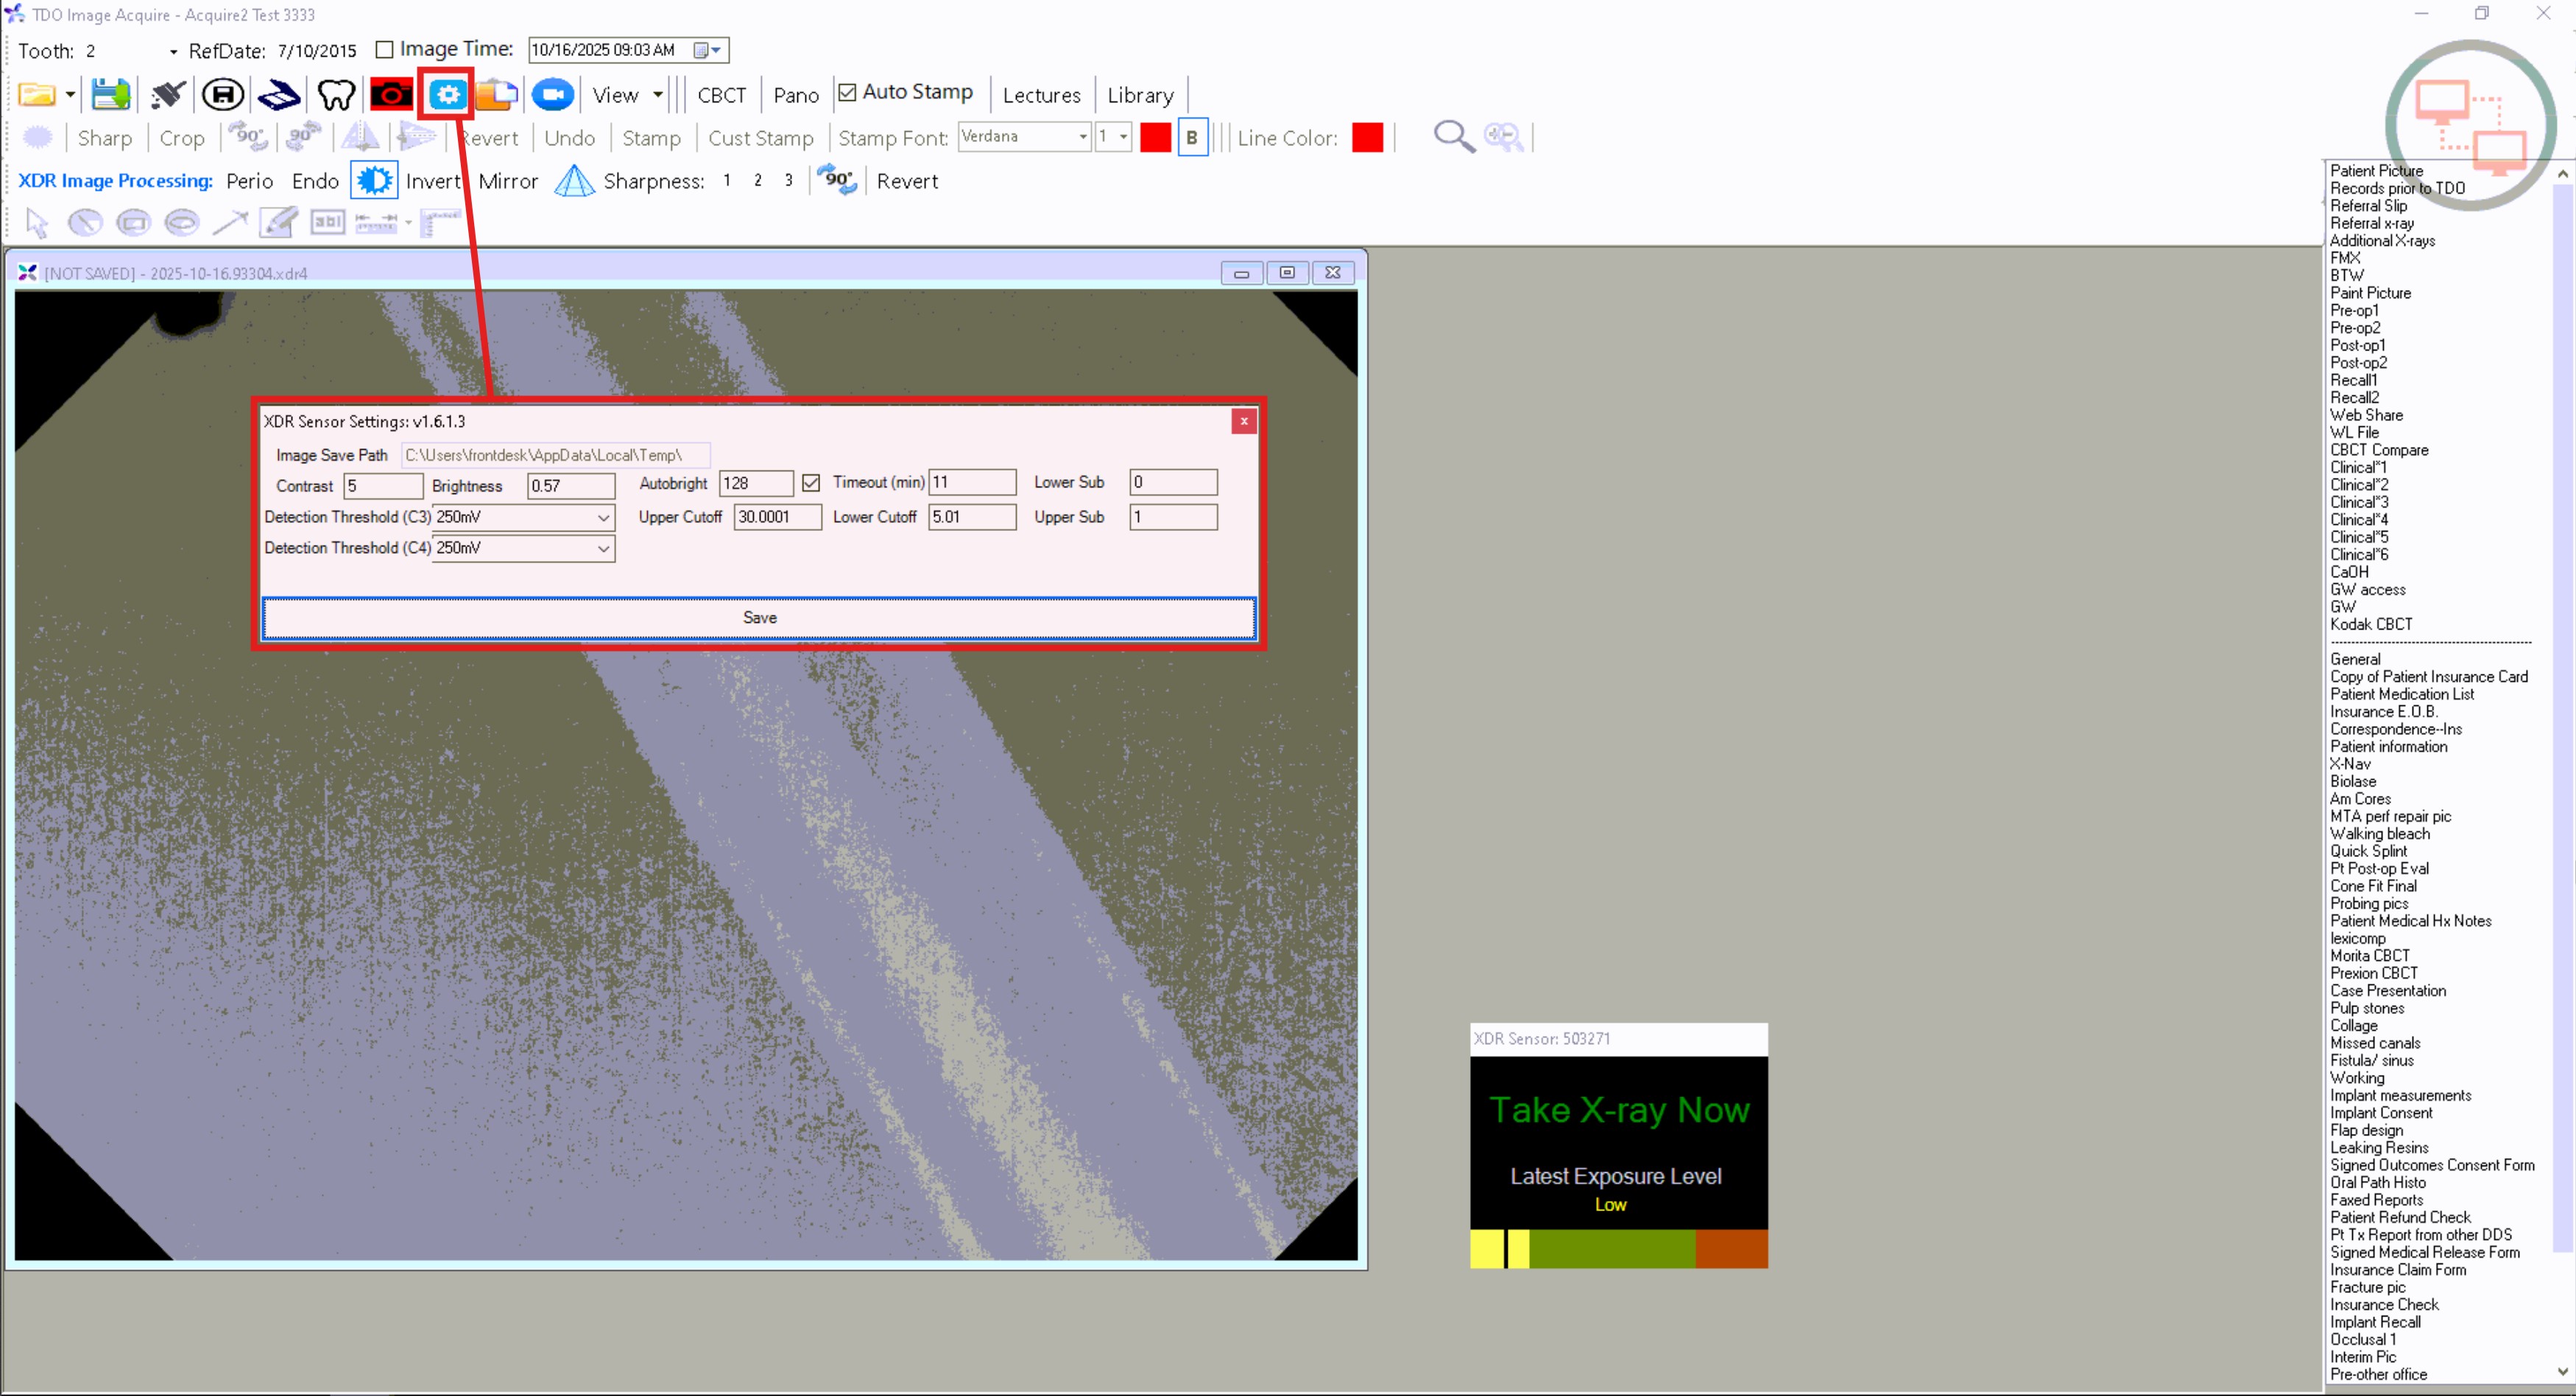Uncheck the Auto Stamp checkbox
This screenshot has height=1396, width=2576.
[x=847, y=92]
